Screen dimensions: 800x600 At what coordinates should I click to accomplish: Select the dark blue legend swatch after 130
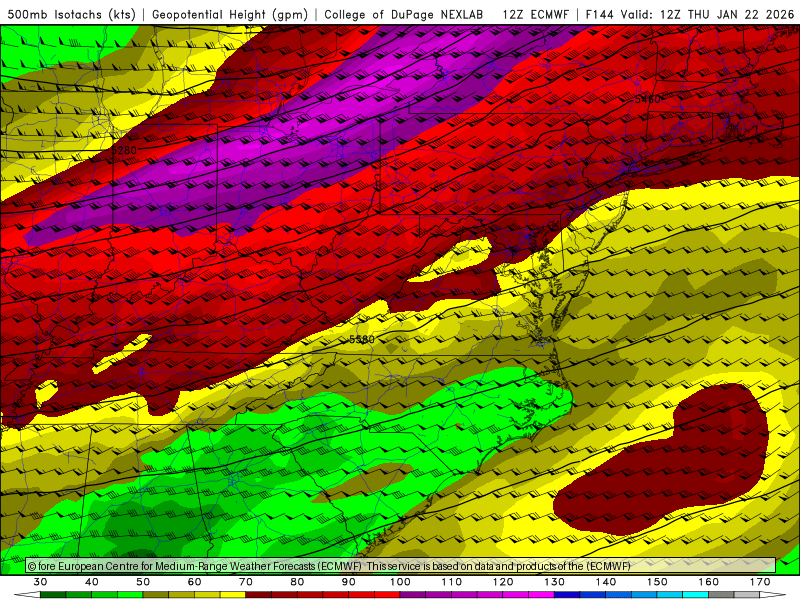[567, 595]
